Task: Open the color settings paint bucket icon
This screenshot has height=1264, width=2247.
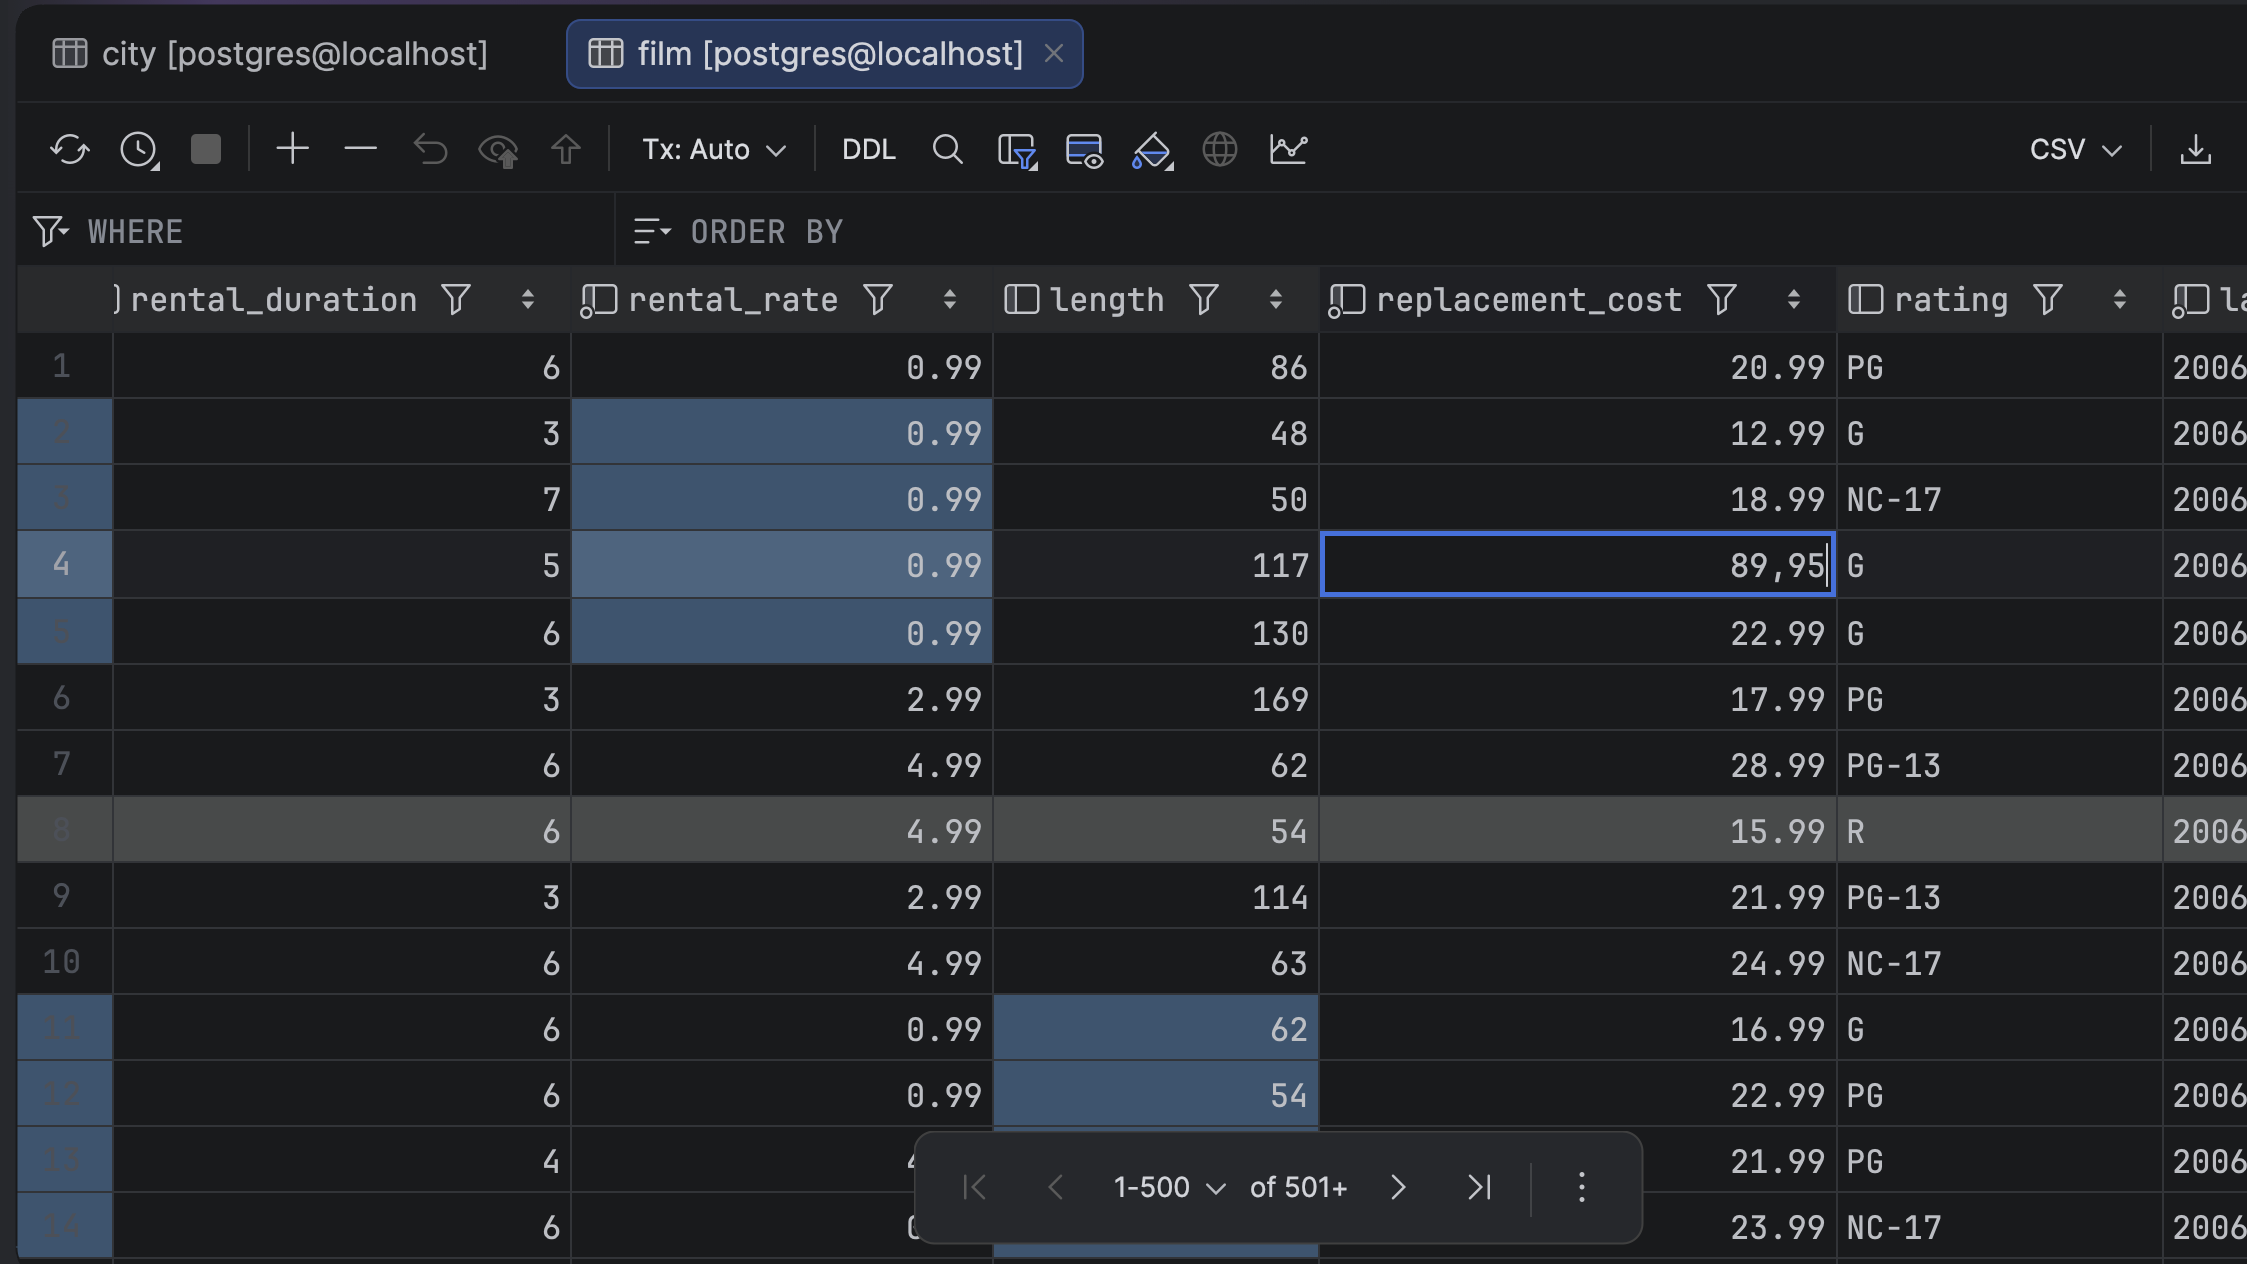Action: (1151, 150)
